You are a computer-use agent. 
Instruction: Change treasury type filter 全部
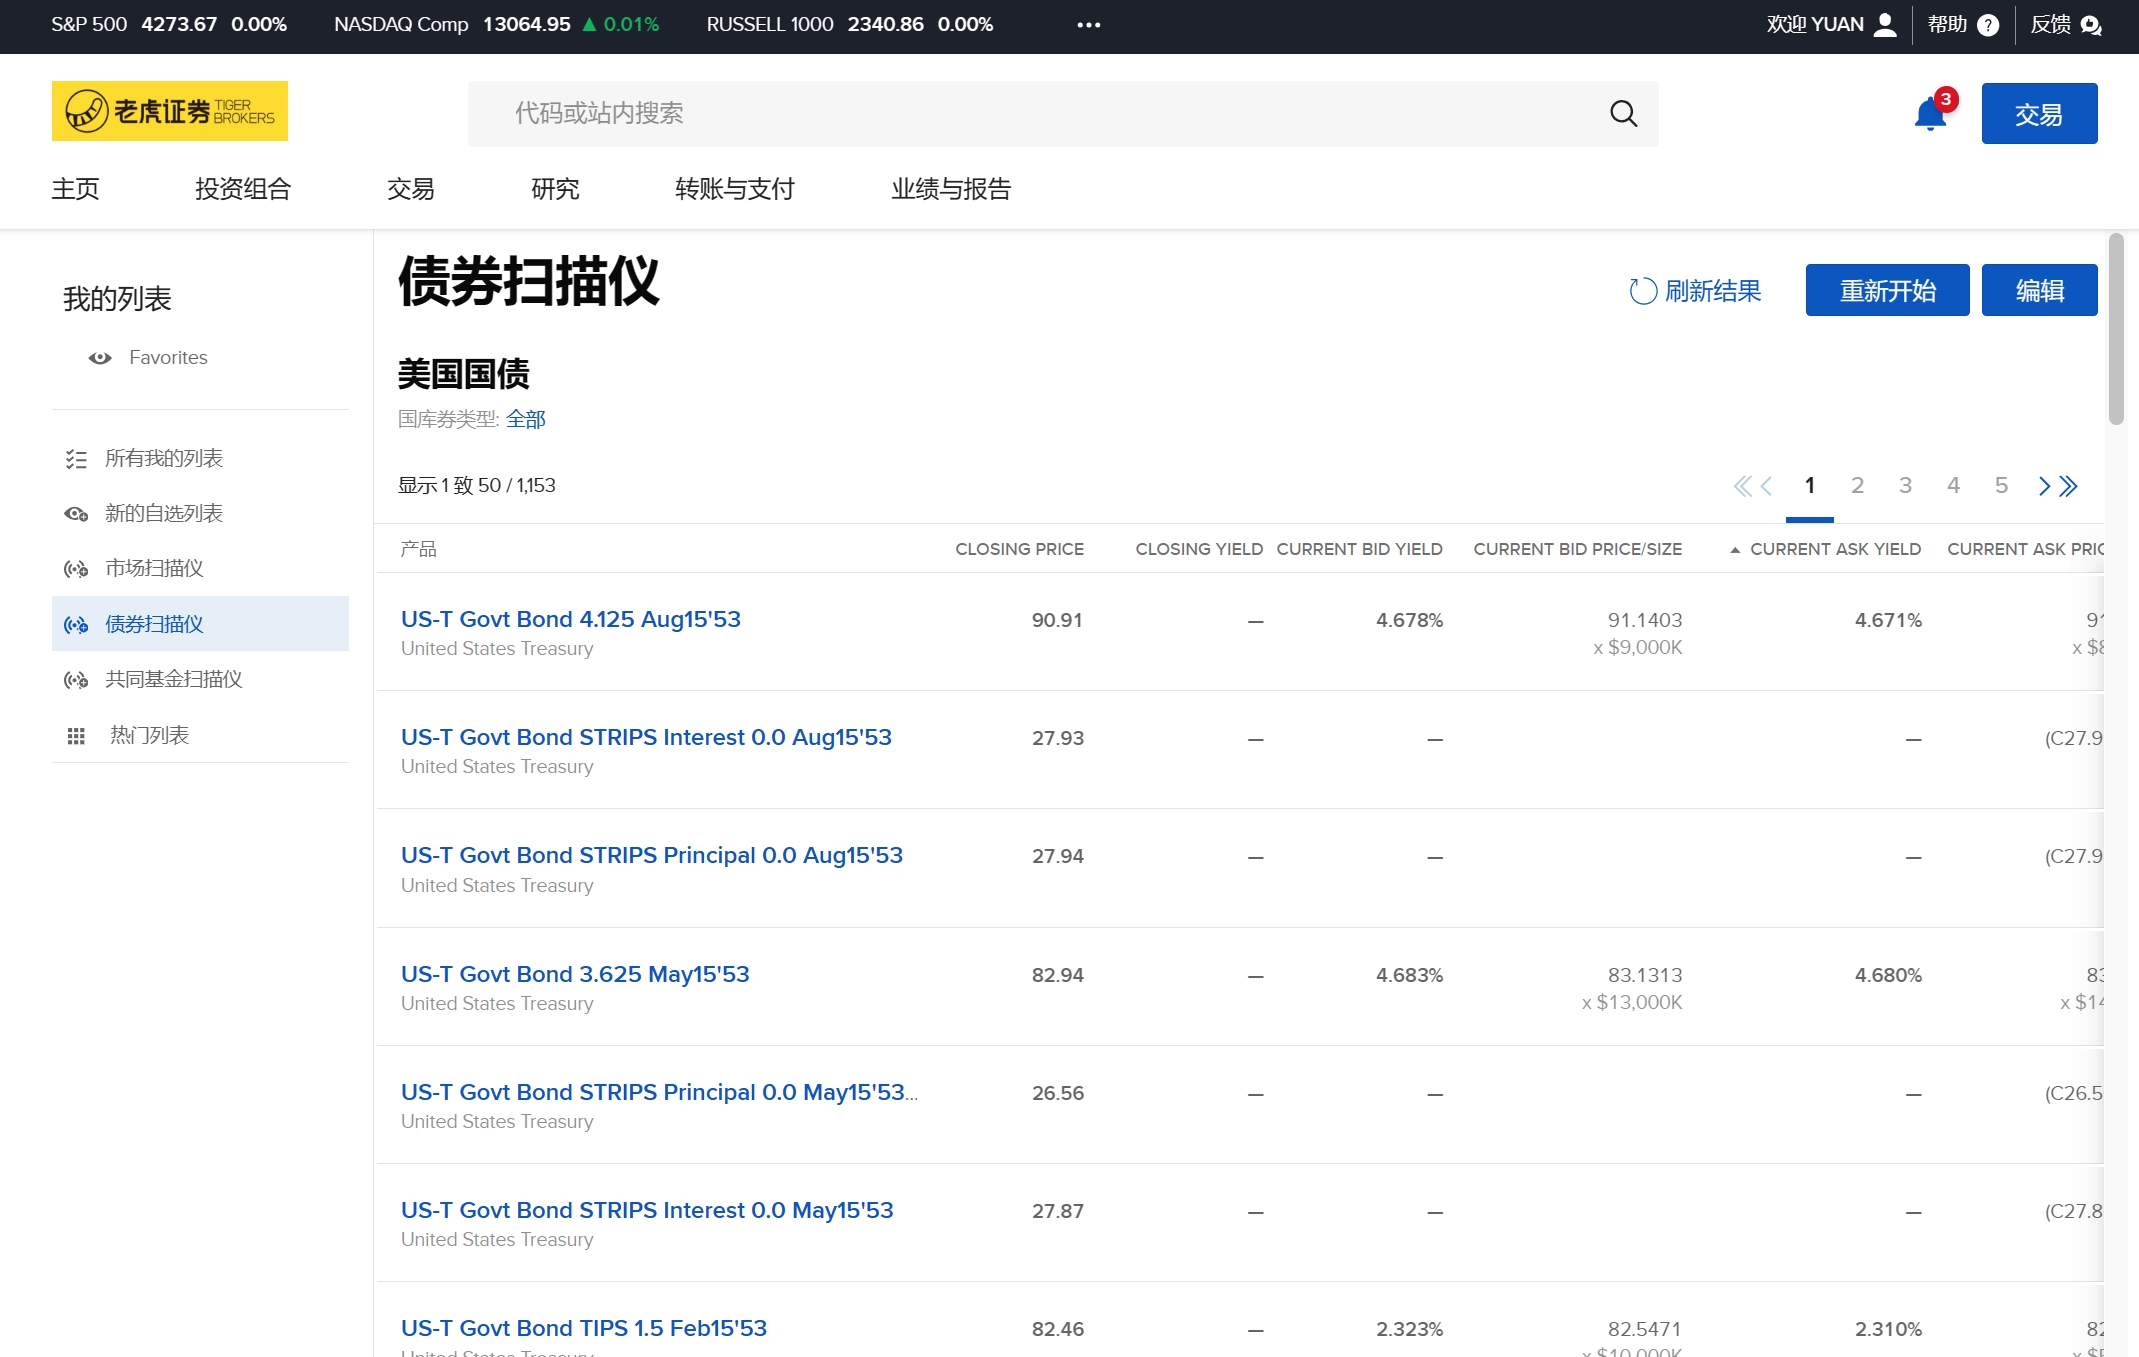click(525, 419)
